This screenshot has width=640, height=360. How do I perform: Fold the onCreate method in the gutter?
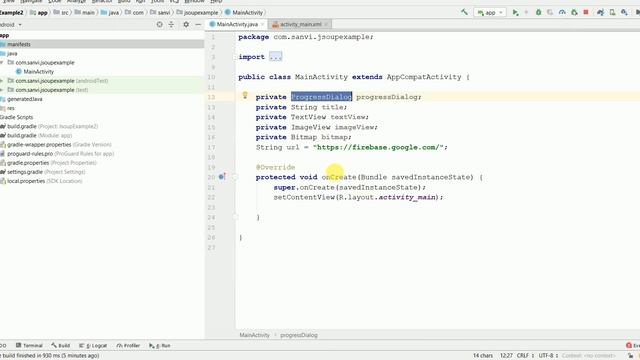[235, 177]
